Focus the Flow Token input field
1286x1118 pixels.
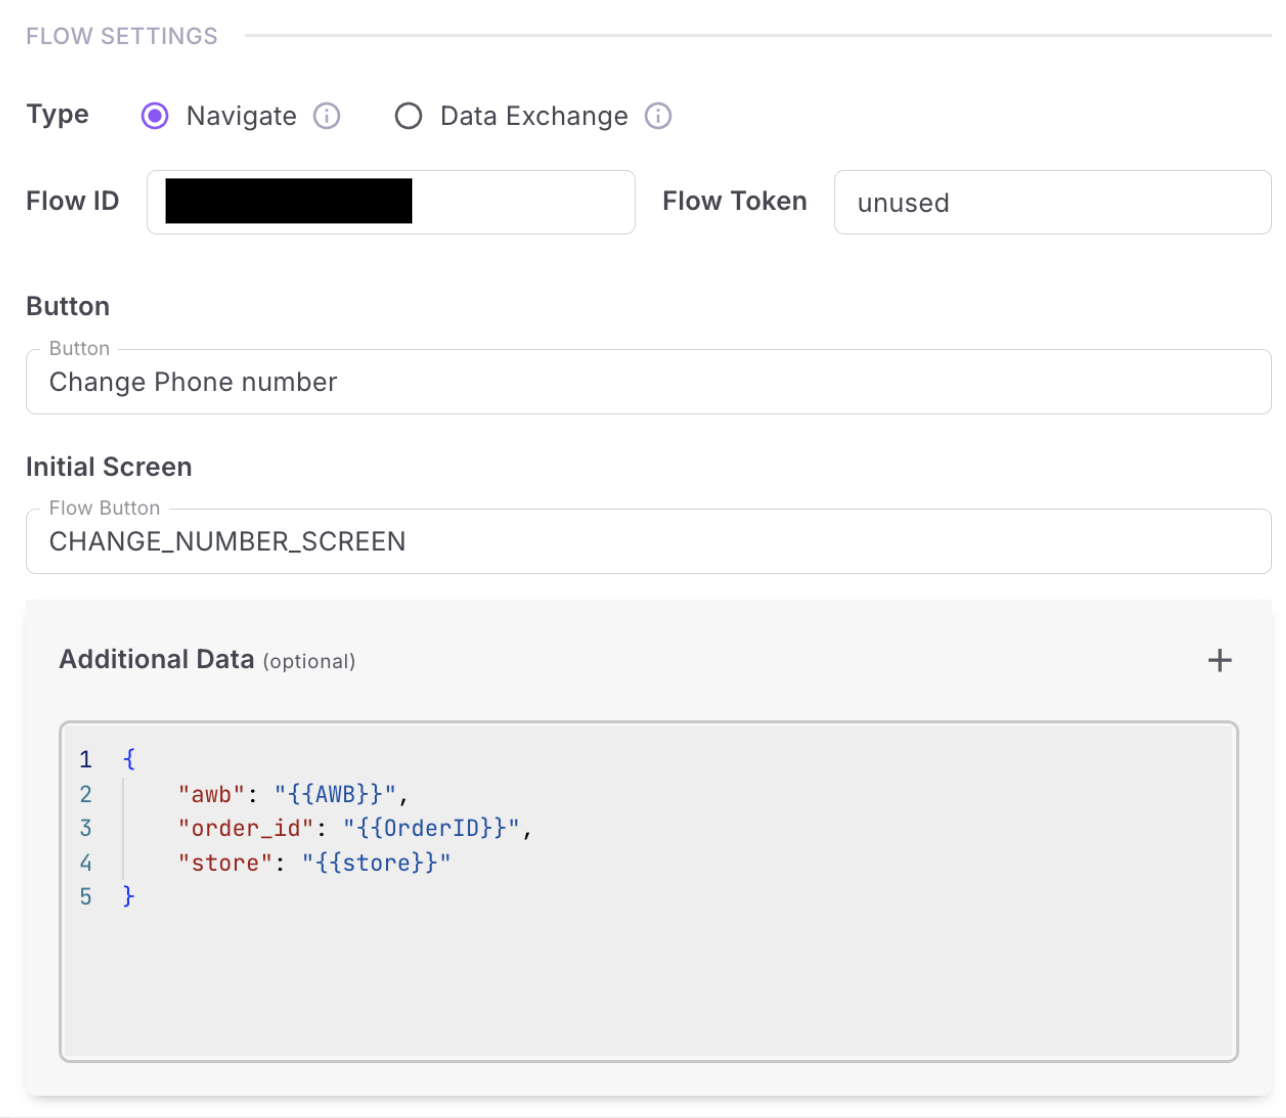[x=1052, y=202]
